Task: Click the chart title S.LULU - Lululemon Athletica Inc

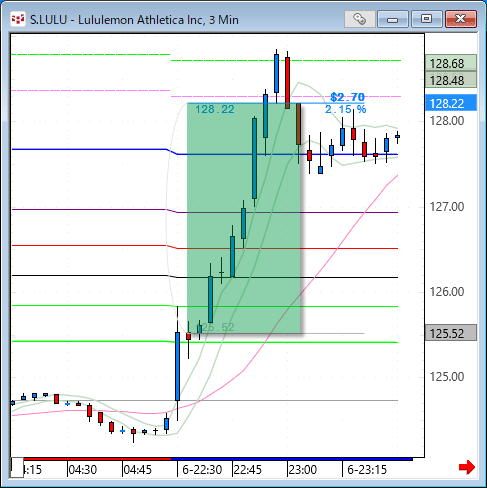Action: [134, 20]
